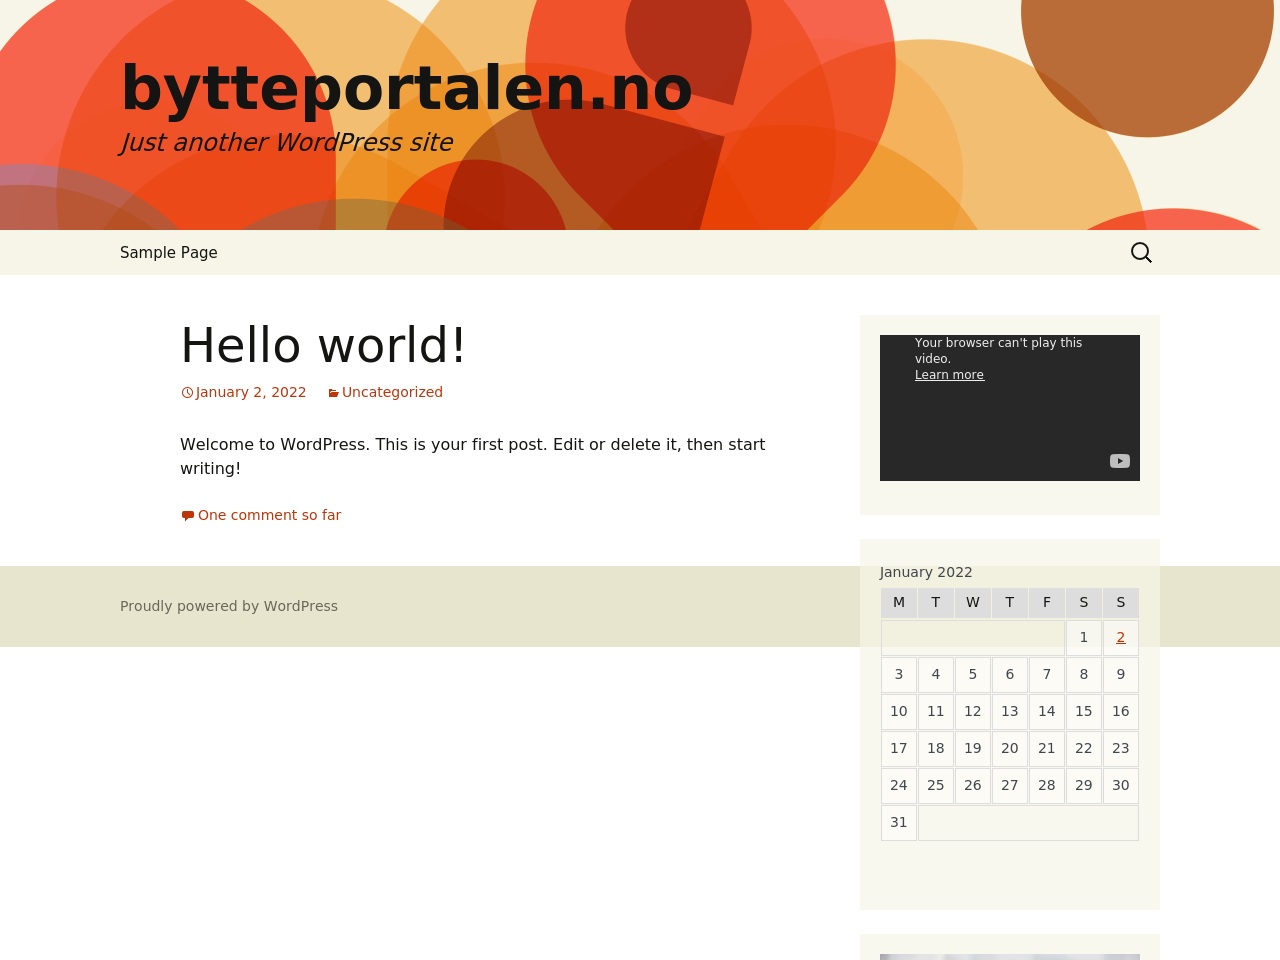Screen dimensions: 1280x960
Task: Open calendar day 2 posts link
Action: pyautogui.click(x=1121, y=637)
